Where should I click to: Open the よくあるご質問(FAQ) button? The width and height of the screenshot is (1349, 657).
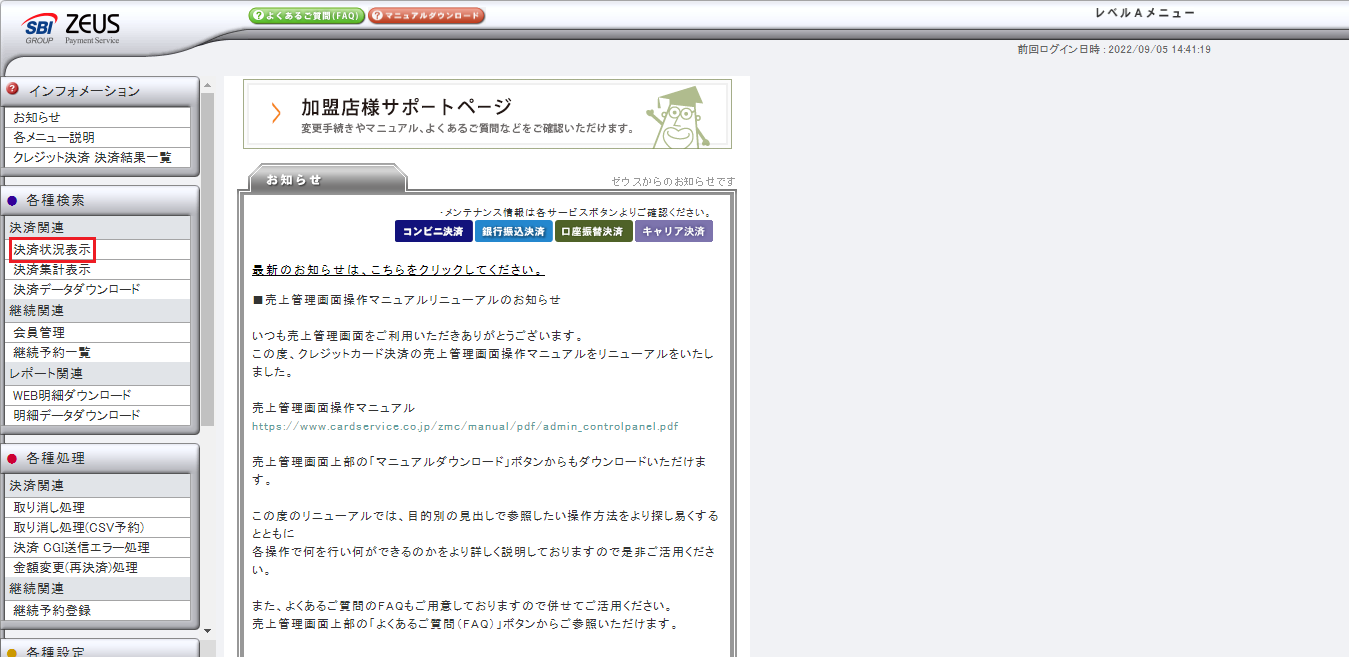click(305, 16)
